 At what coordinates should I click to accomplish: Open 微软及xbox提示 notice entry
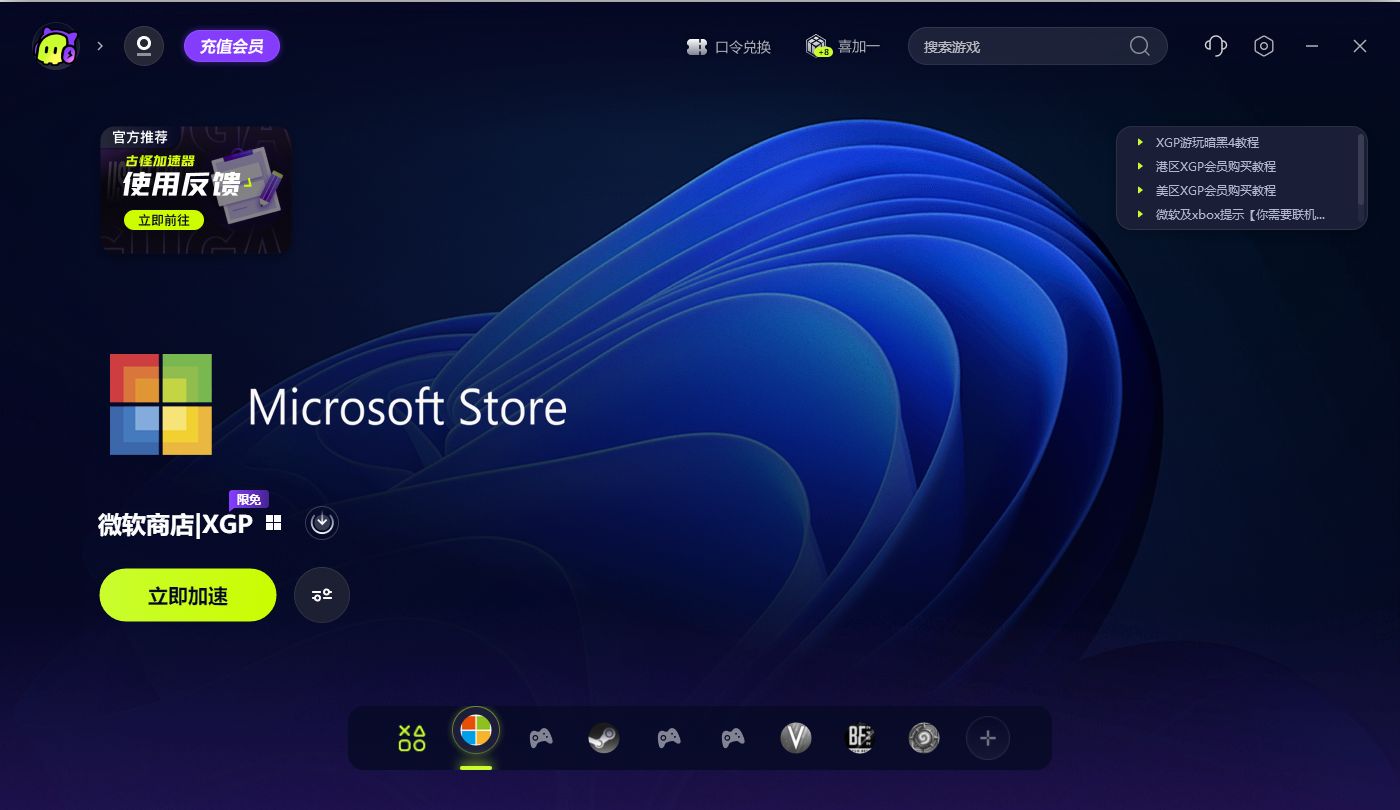point(1240,215)
